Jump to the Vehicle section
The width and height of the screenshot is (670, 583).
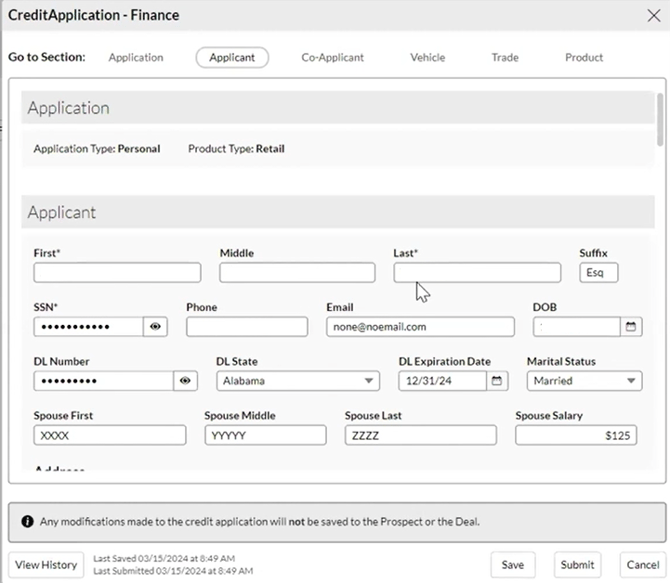(x=427, y=57)
